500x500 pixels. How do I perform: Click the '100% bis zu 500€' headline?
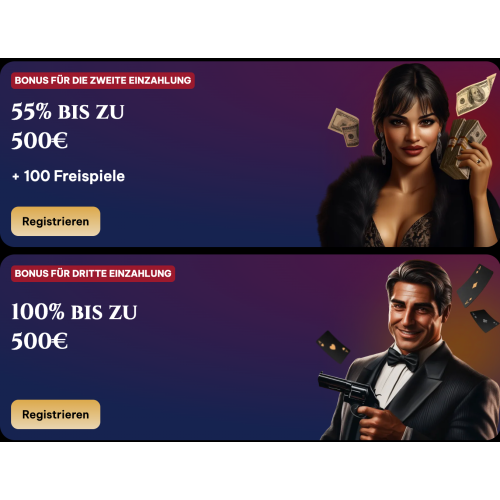point(74,326)
